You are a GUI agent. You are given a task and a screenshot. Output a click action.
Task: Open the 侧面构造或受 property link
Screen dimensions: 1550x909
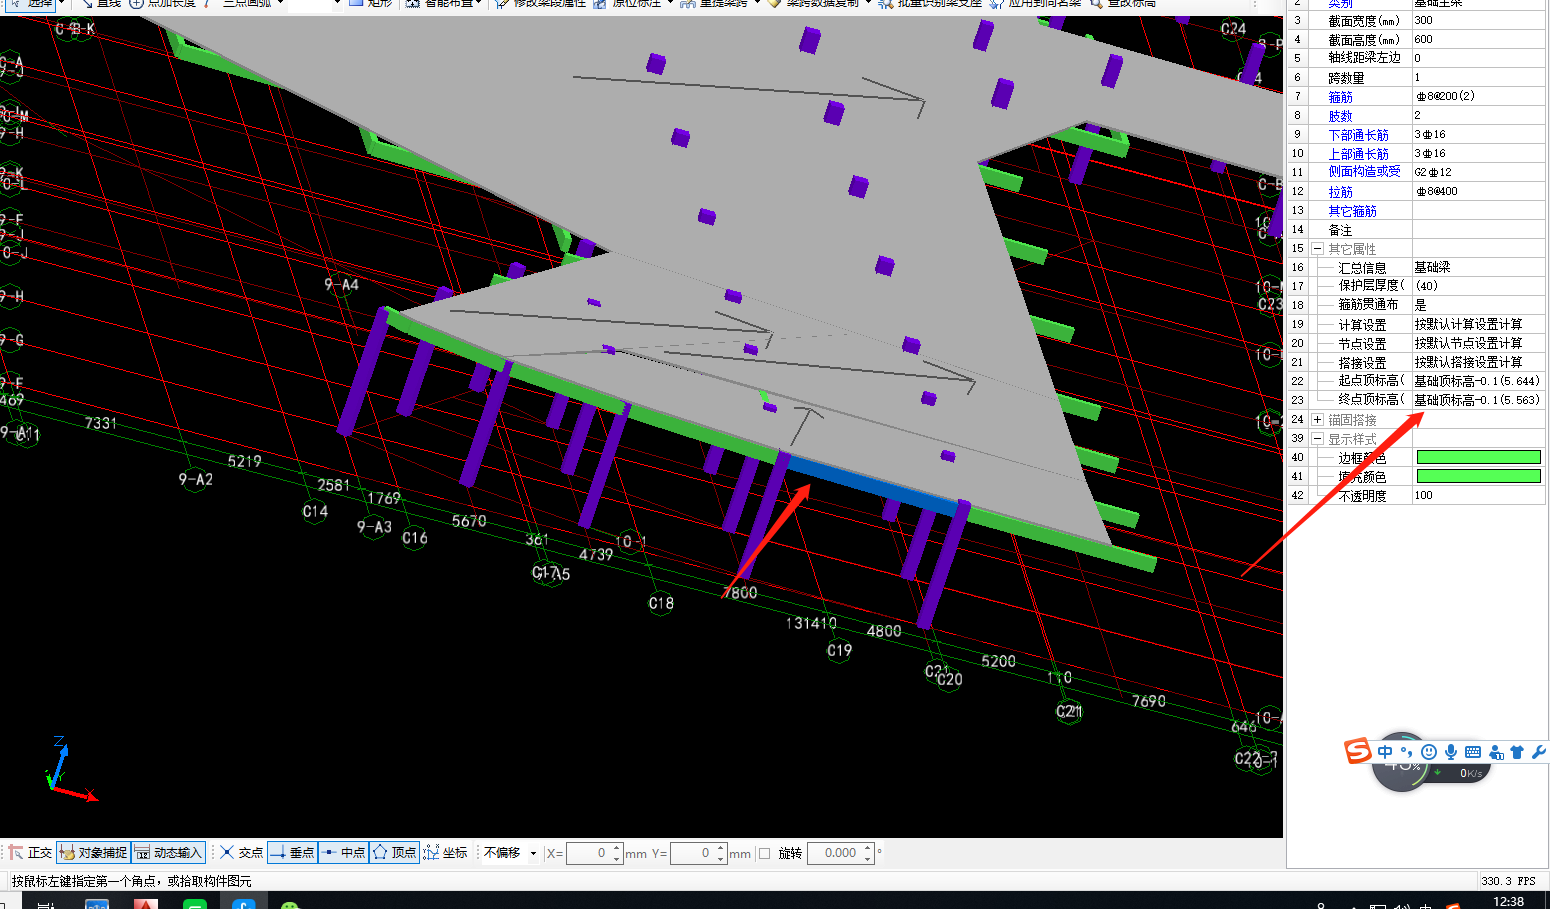(1364, 172)
